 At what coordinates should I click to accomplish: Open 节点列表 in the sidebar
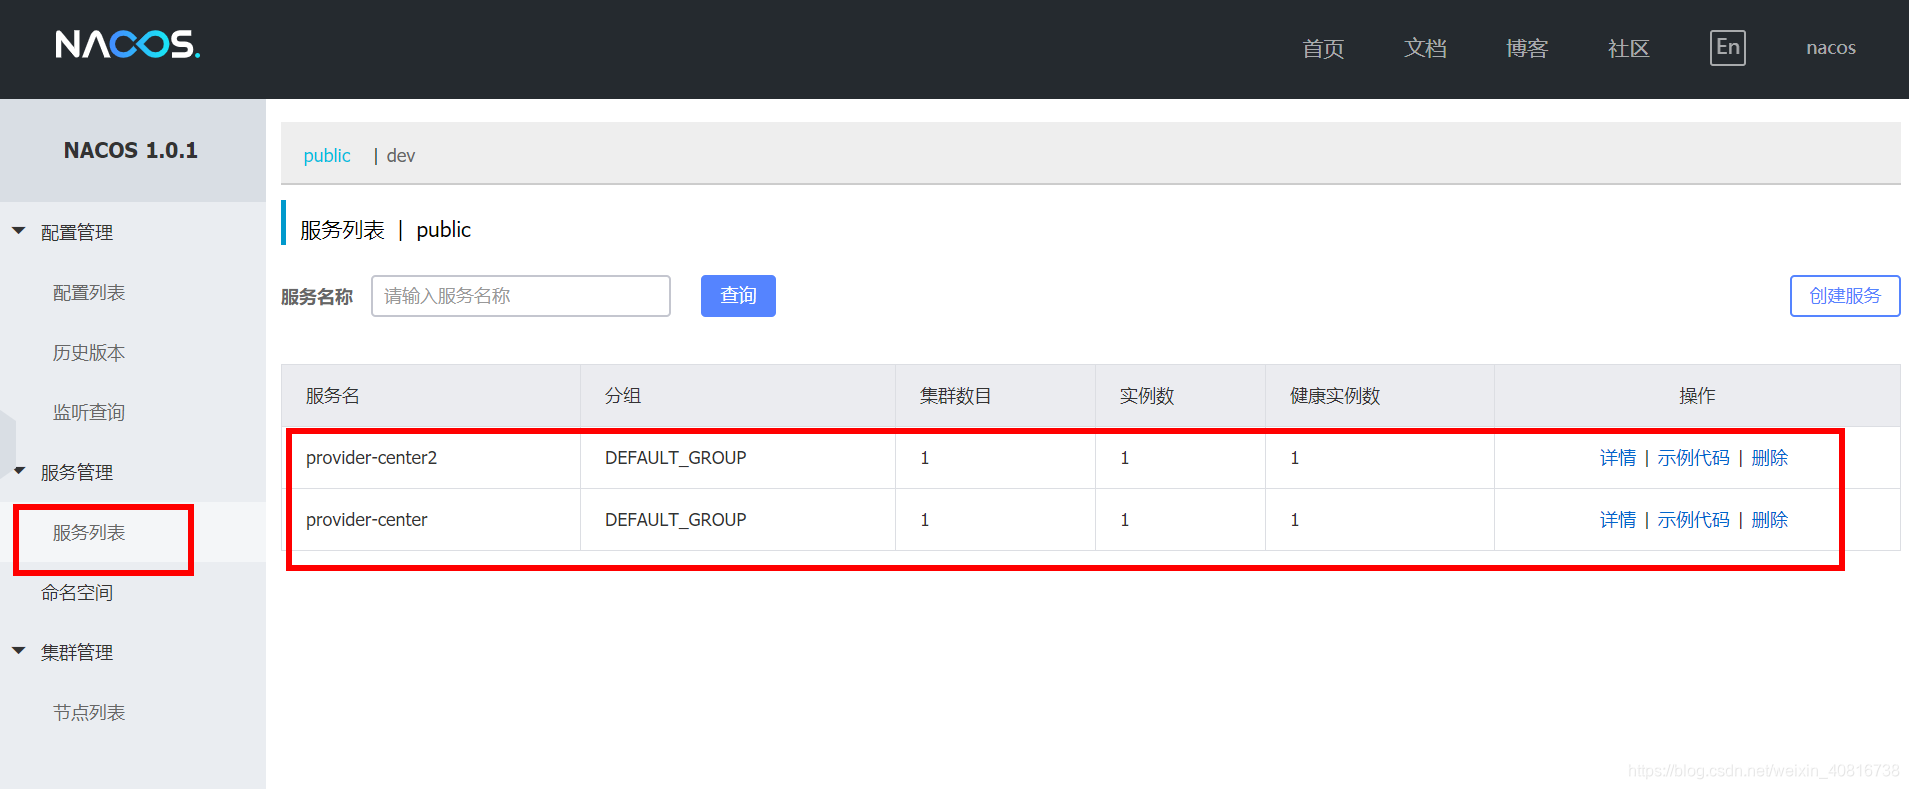click(x=89, y=712)
